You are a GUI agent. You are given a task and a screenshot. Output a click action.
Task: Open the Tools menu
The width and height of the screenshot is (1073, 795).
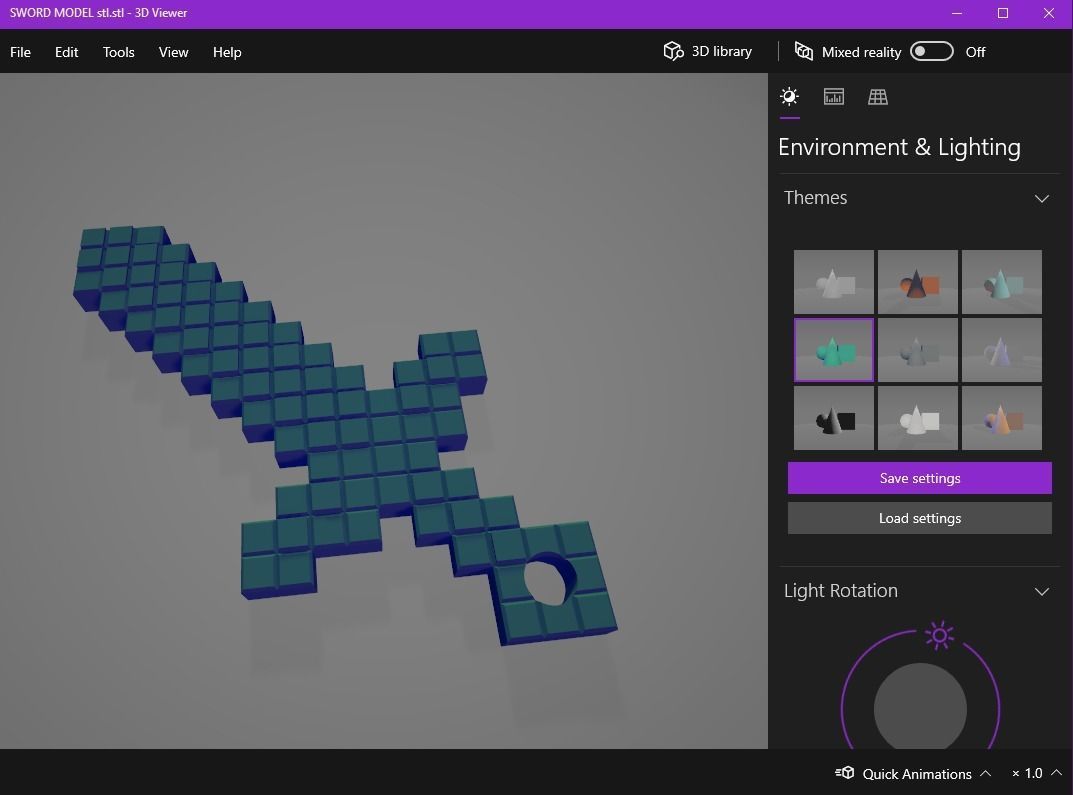tap(118, 52)
